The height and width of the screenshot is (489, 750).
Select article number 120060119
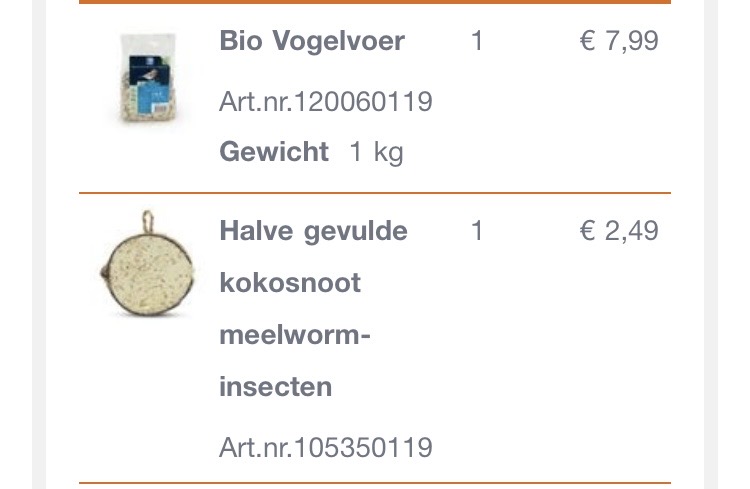pos(326,101)
